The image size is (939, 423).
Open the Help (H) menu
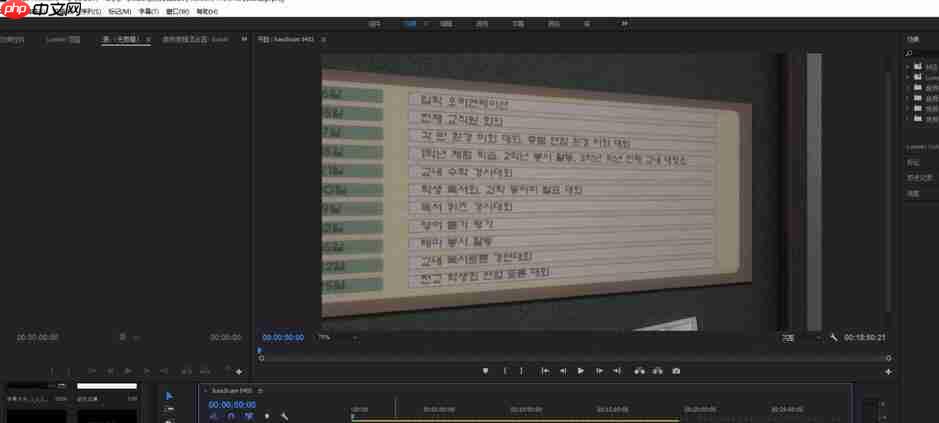207,11
